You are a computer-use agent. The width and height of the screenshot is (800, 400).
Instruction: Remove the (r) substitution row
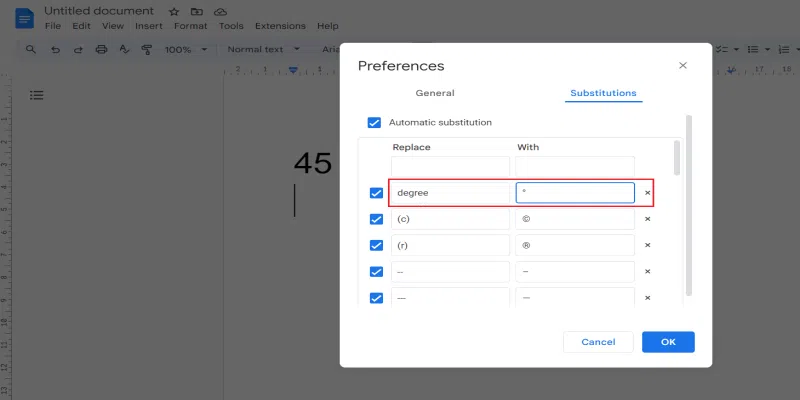(x=647, y=245)
